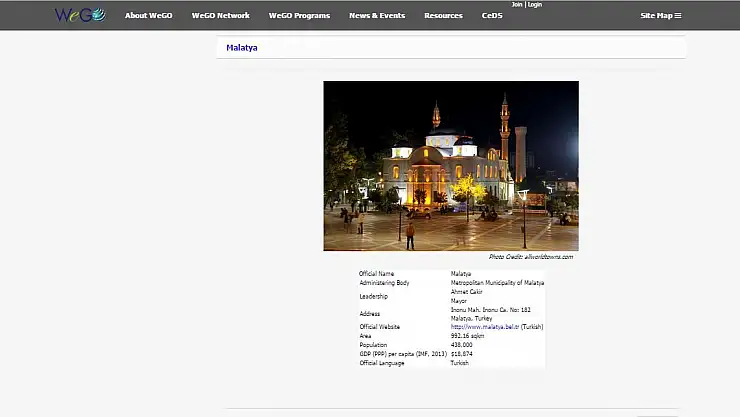Click the Join link at top

point(516,5)
